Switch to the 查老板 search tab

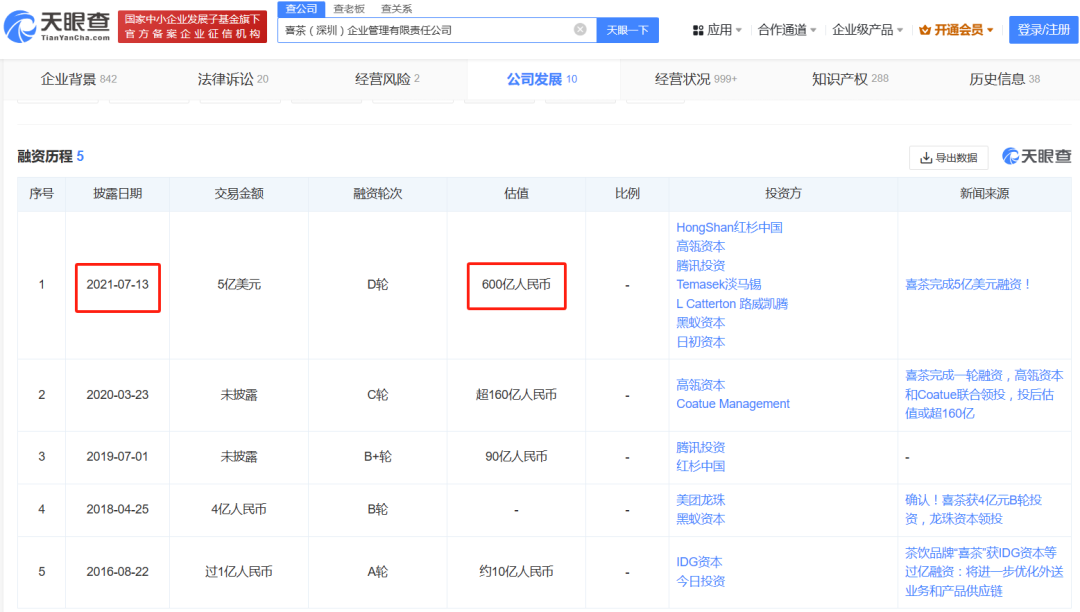pos(348,8)
